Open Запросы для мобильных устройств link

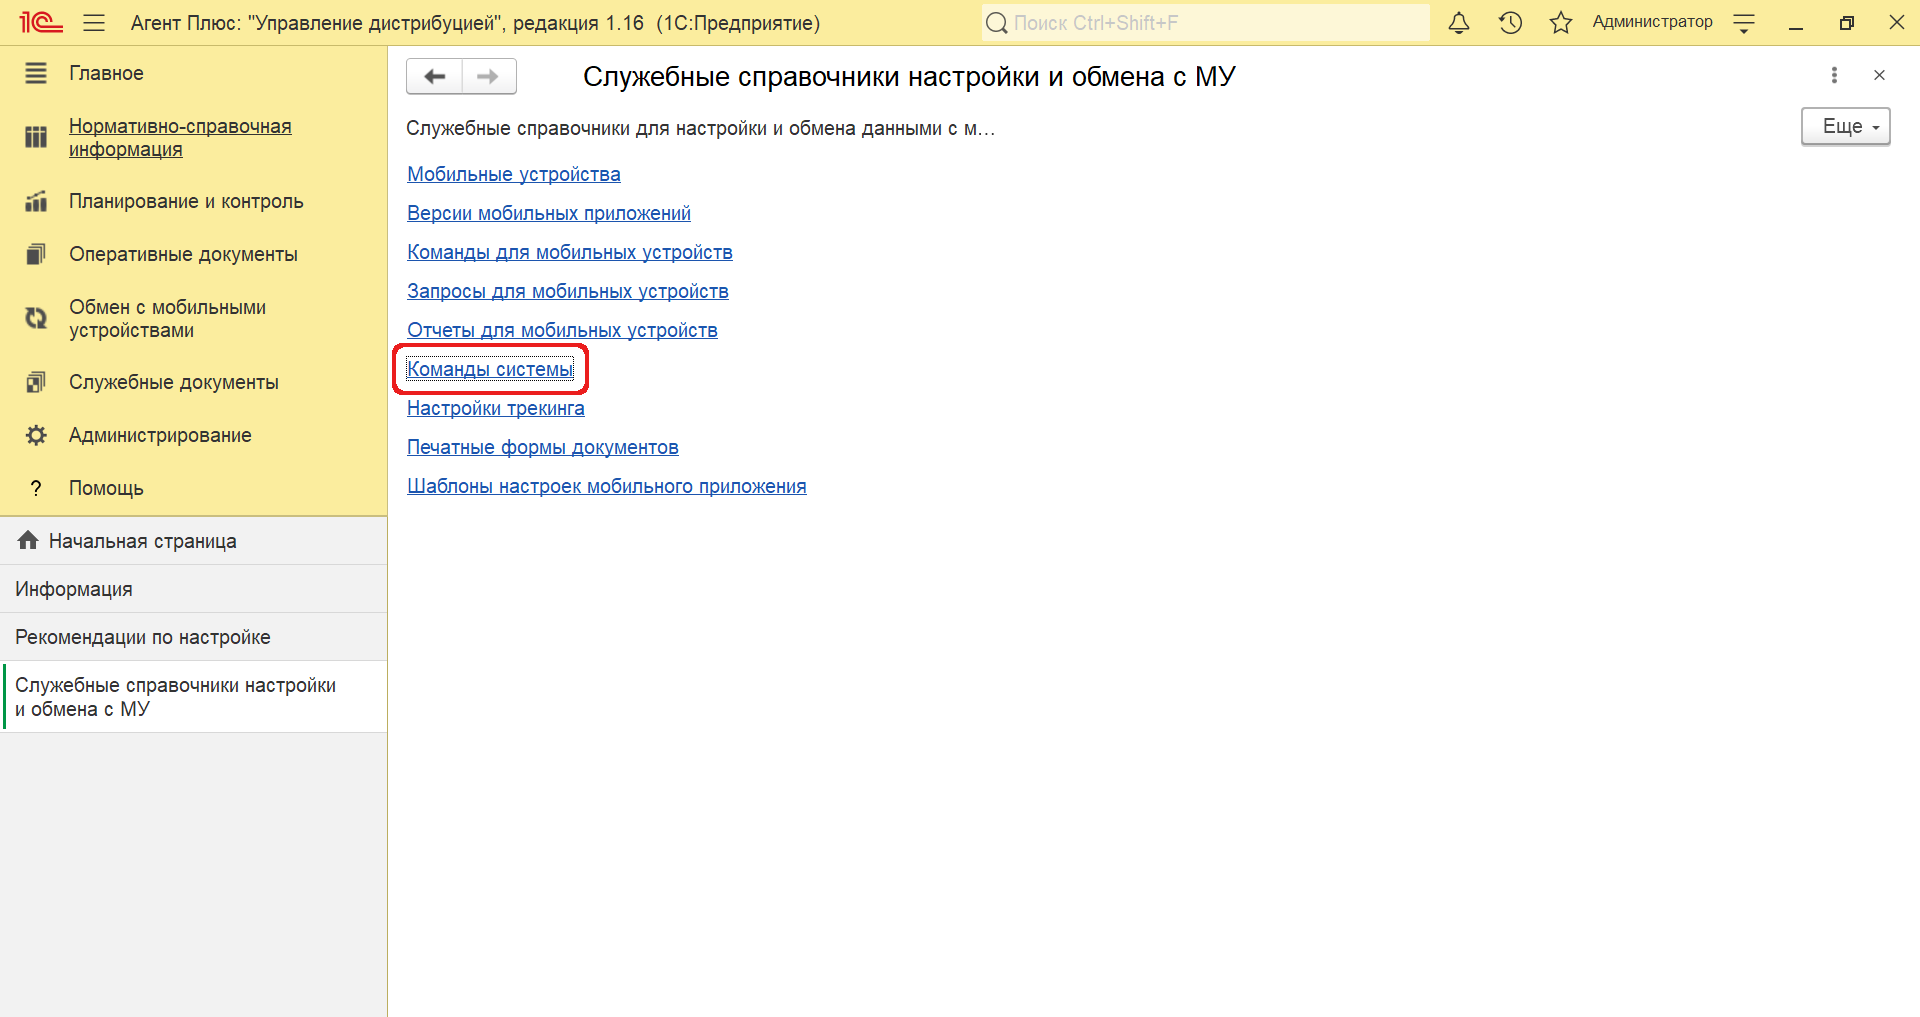(568, 291)
